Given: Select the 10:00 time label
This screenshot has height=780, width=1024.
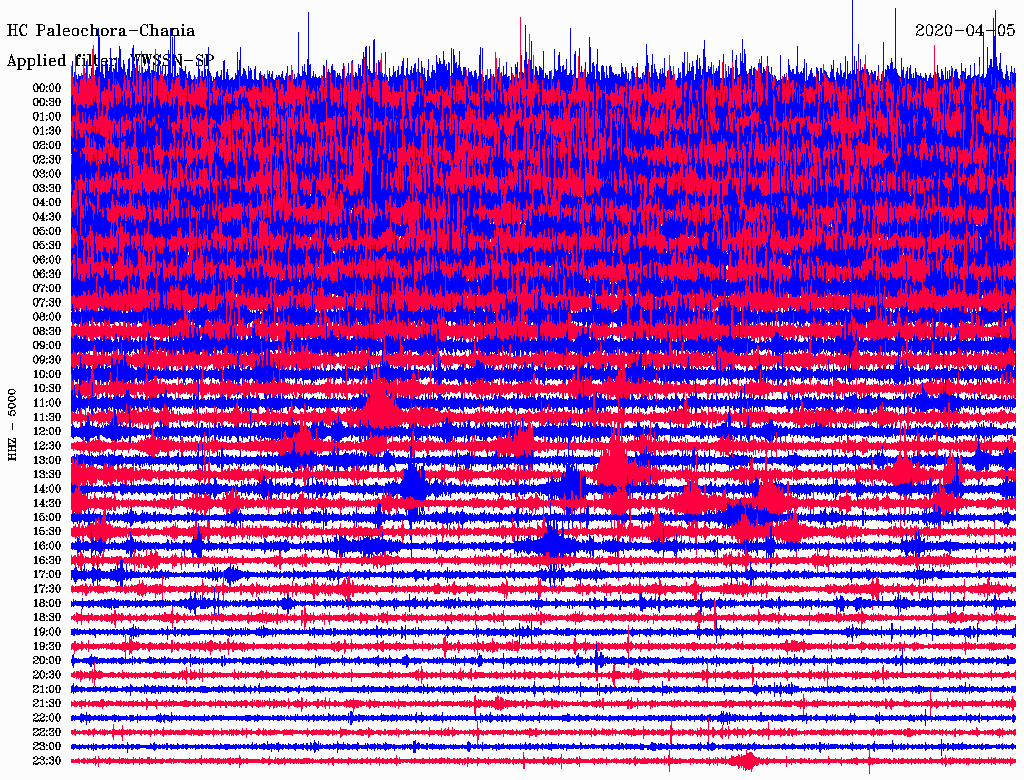Looking at the screenshot, I should (x=47, y=374).
